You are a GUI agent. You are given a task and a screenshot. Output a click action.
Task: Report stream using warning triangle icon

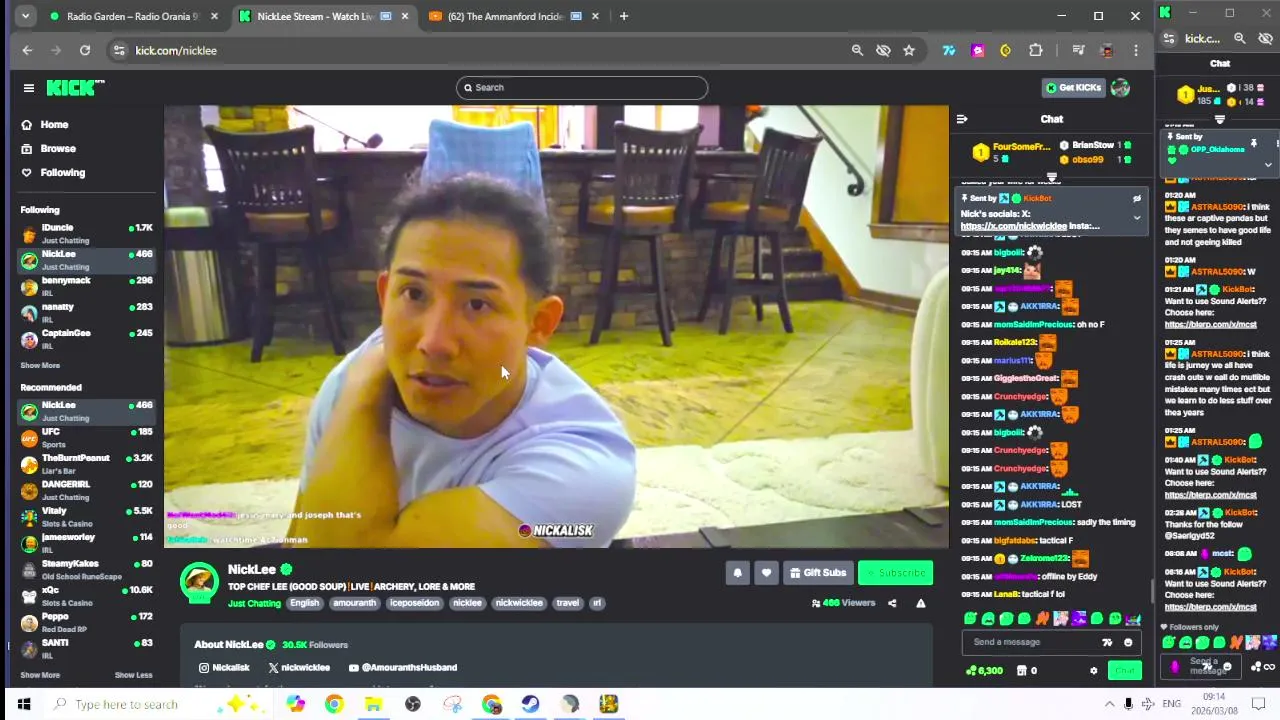(921, 603)
